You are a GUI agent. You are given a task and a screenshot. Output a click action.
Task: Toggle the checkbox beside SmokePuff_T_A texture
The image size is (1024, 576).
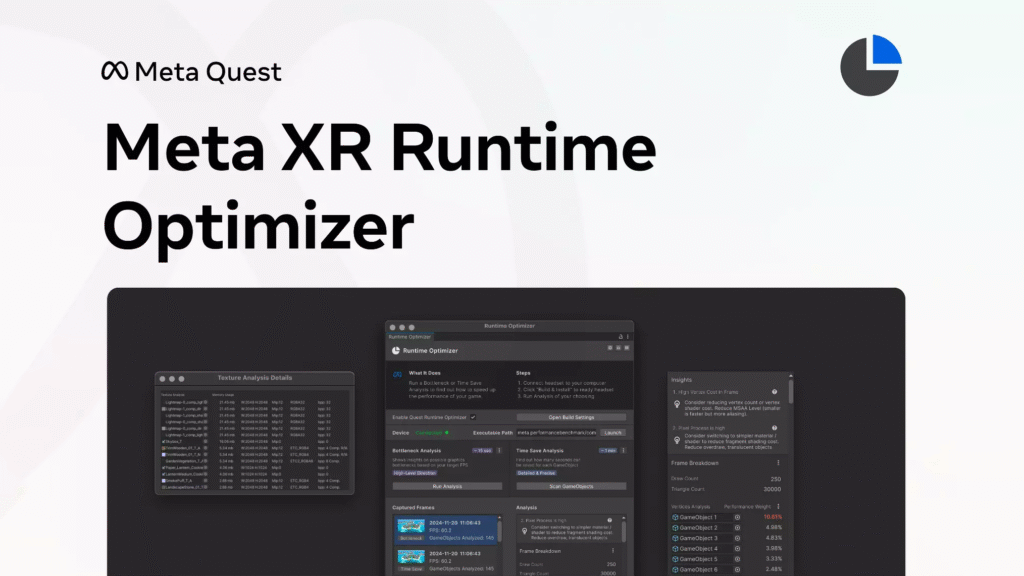click(163, 481)
